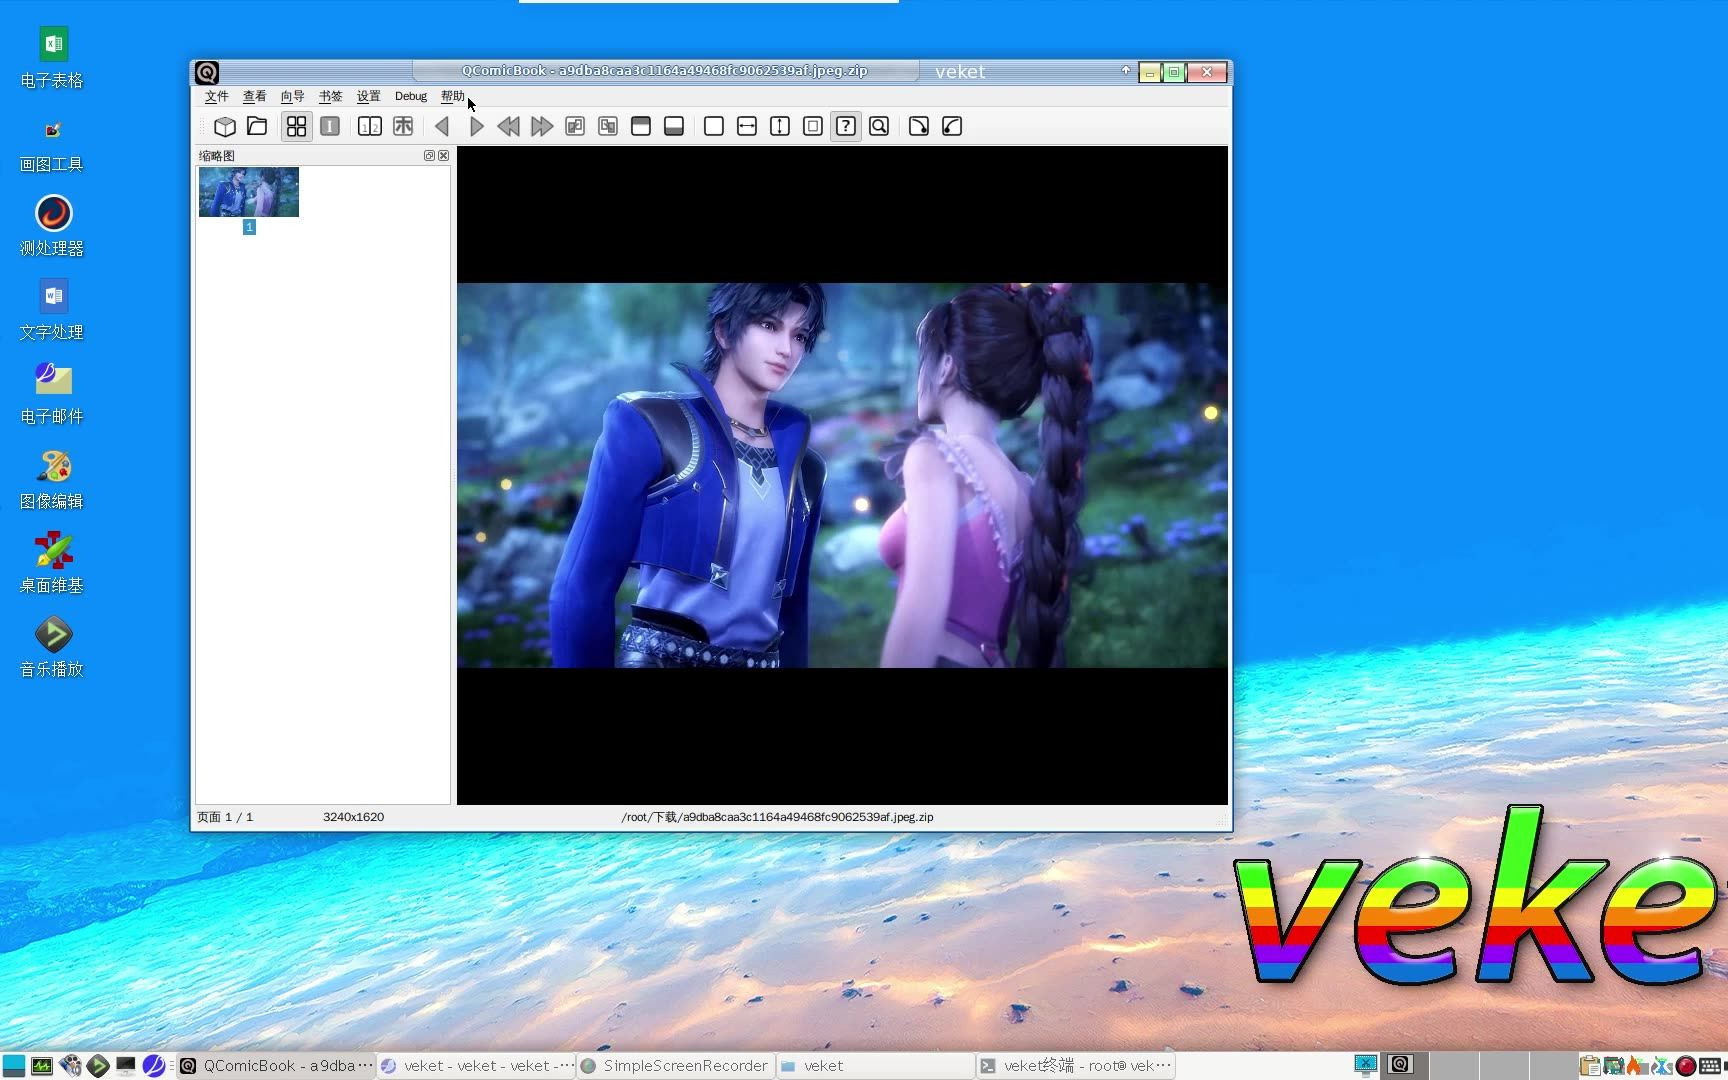Select fit height view mode
Viewport: 1728px width, 1080px height.
(x=780, y=126)
